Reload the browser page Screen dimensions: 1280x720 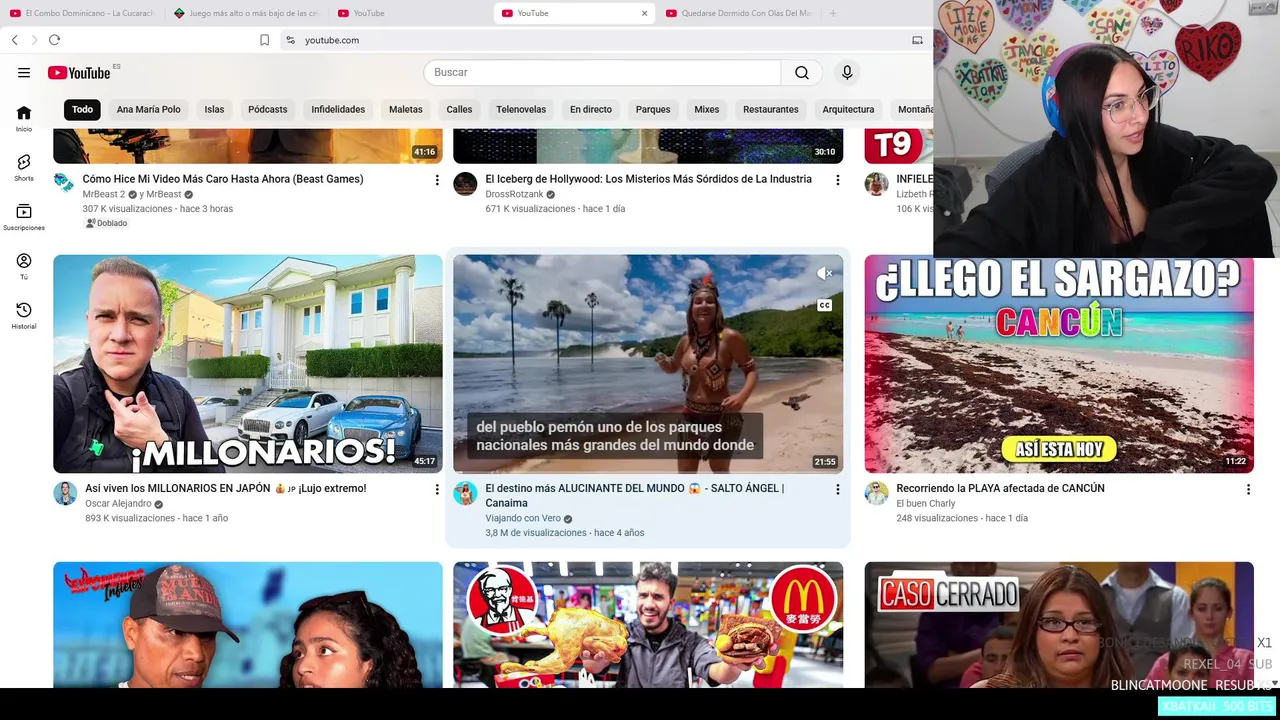click(x=54, y=40)
